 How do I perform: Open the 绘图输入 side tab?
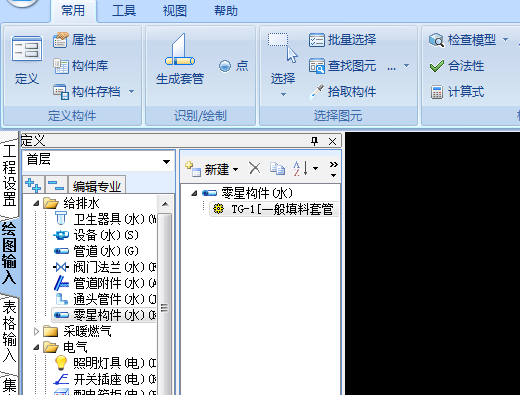tap(9, 254)
